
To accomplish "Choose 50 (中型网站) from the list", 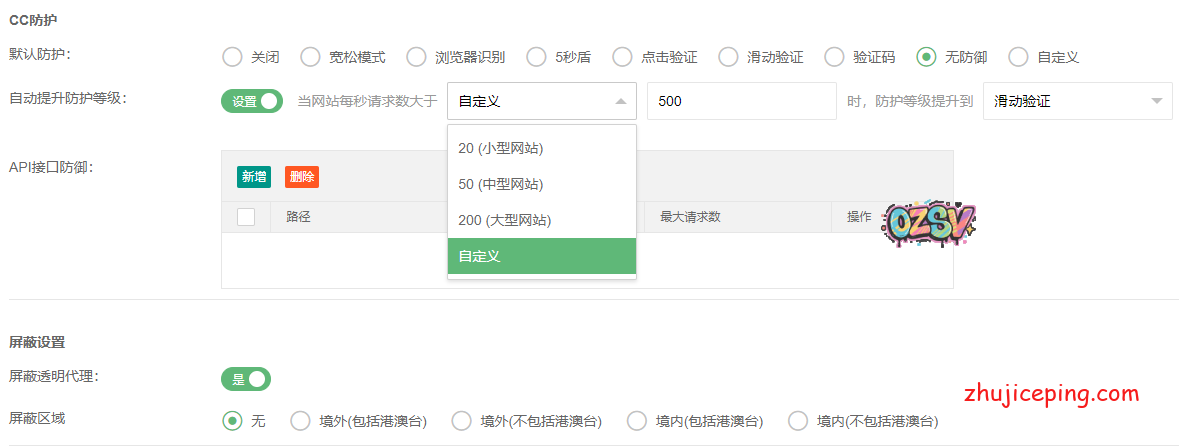I will 541,184.
